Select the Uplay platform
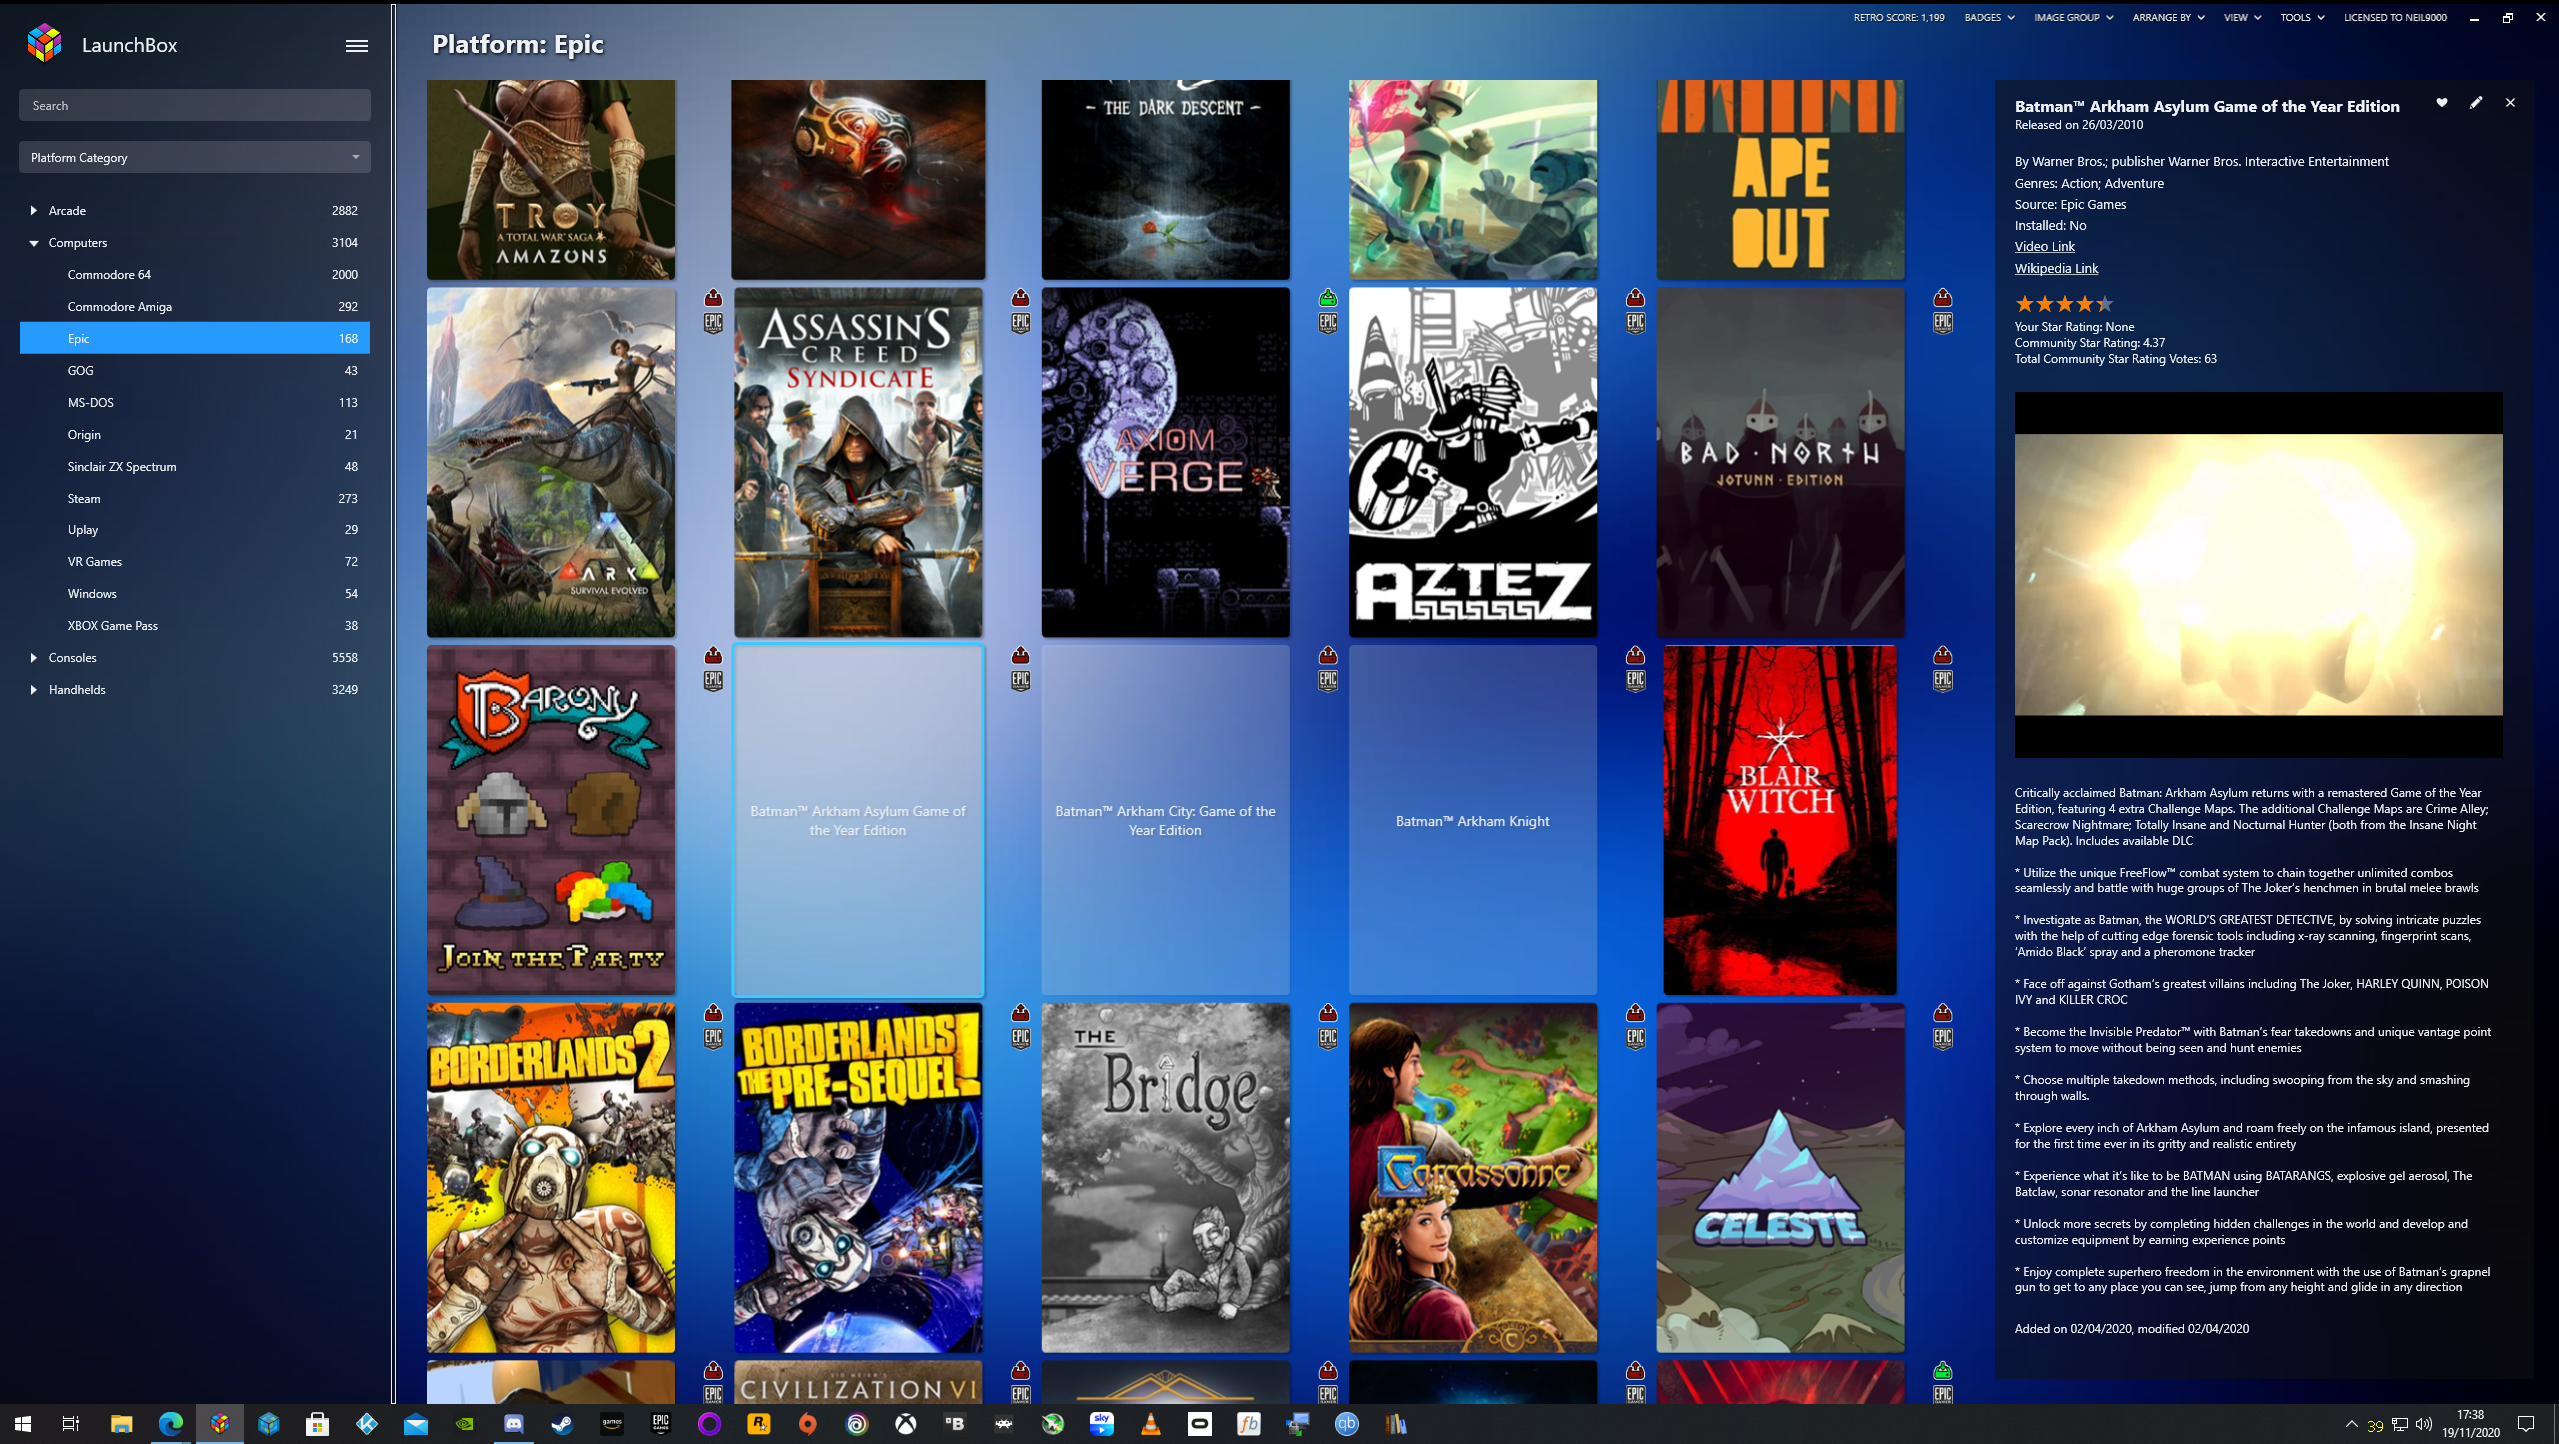 [195, 530]
